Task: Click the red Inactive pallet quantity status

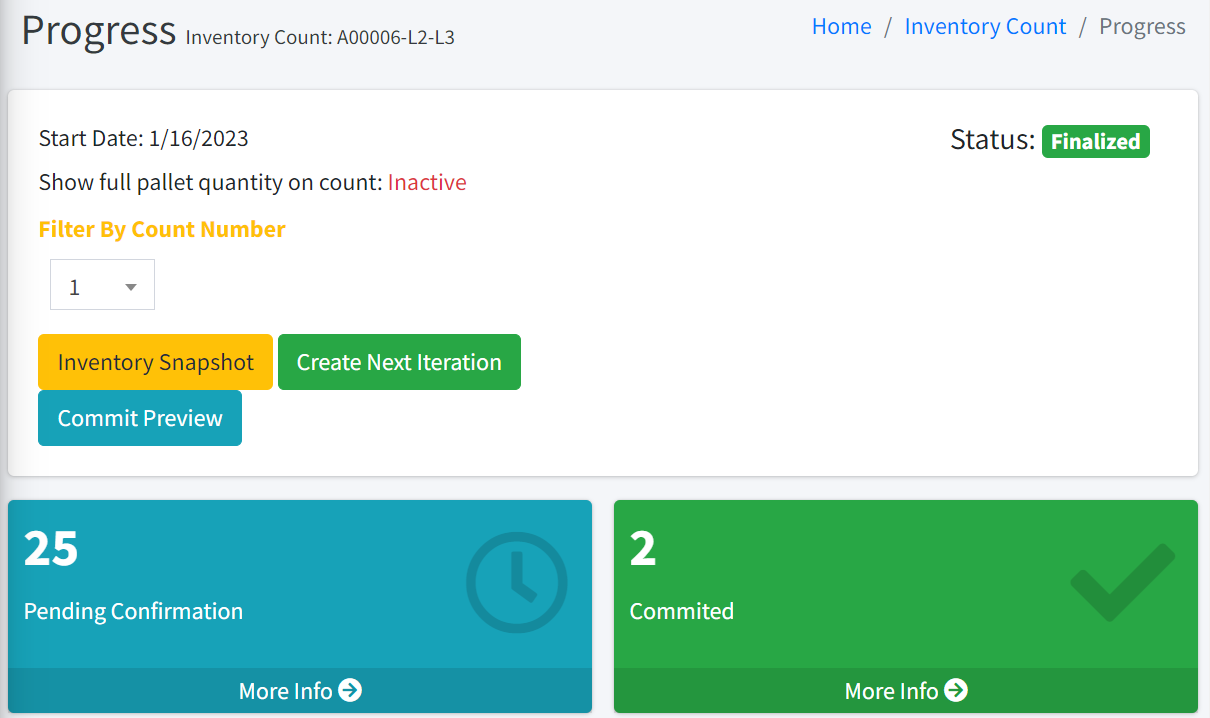Action: (427, 182)
